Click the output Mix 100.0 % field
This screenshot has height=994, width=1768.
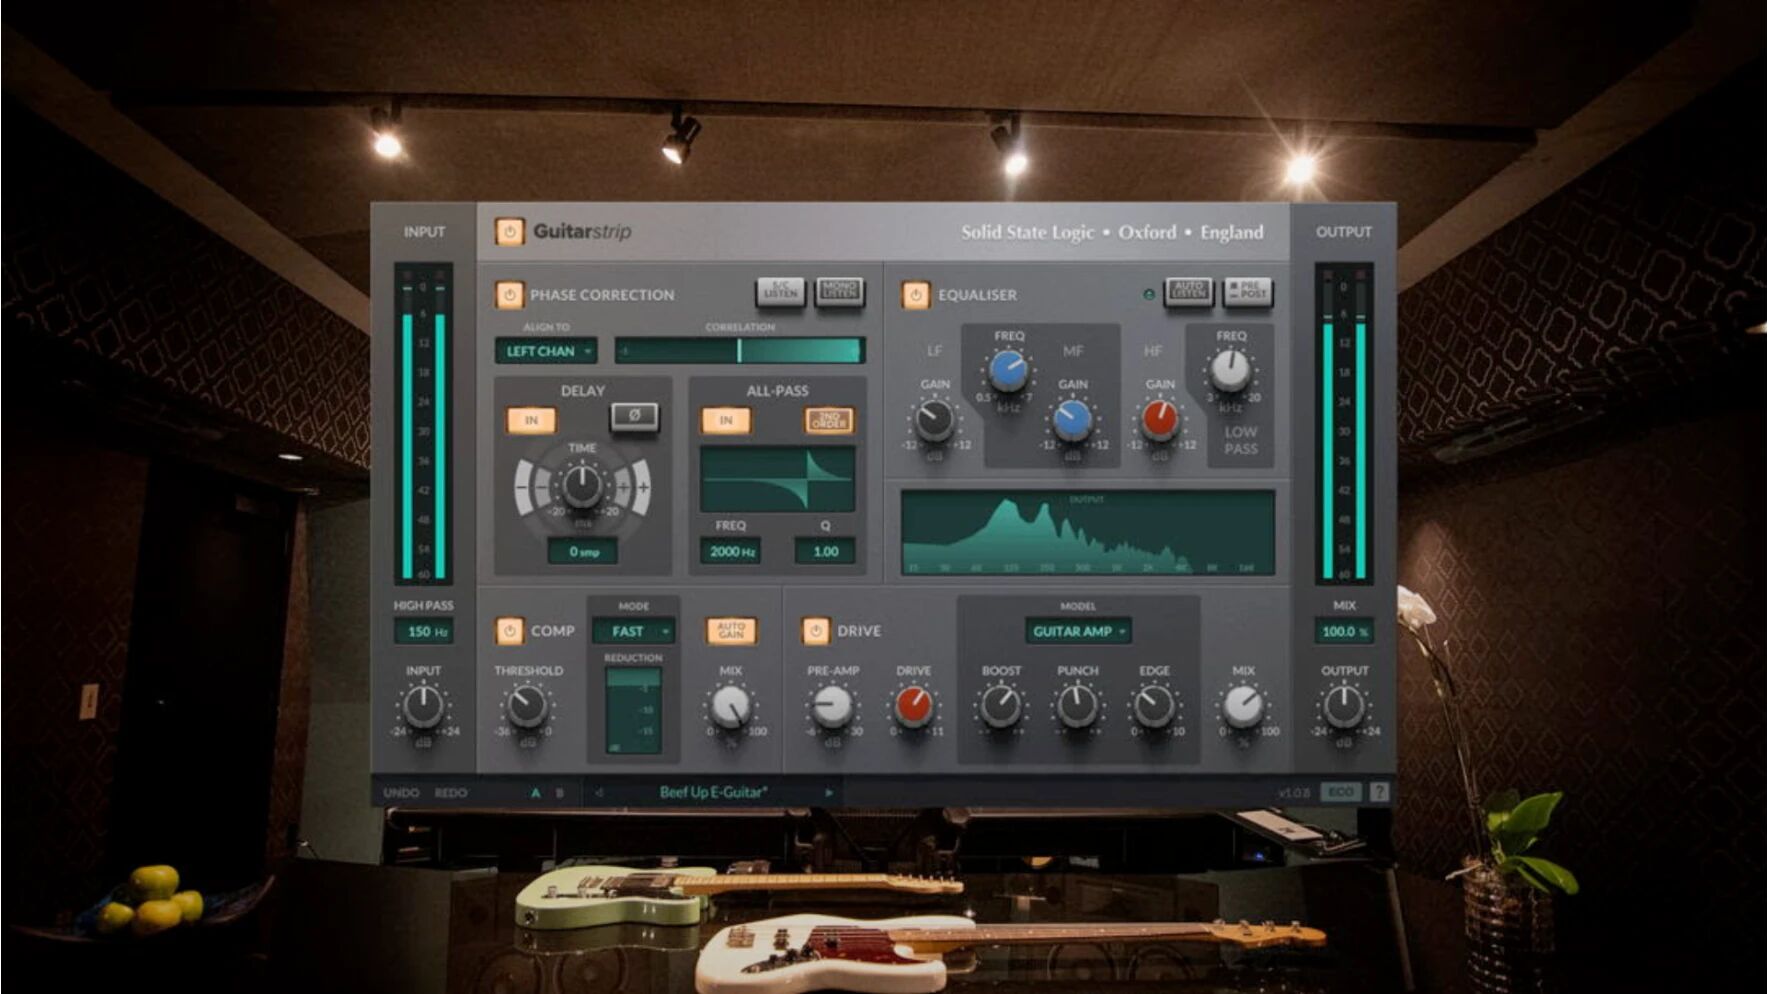coord(1344,631)
